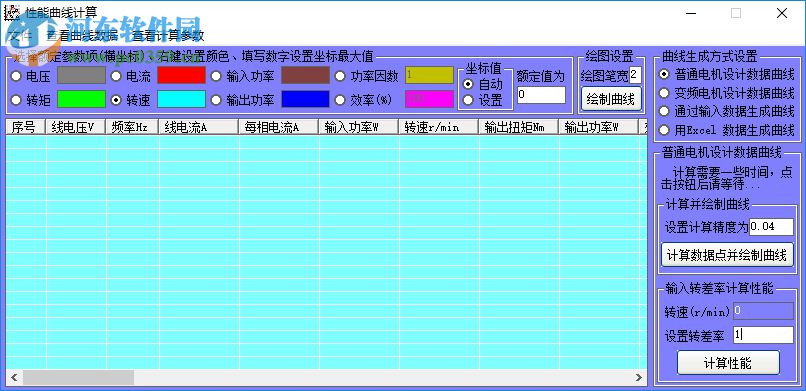This screenshot has width=806, height=391.
Task: Select the 转速 radio button
Action: (116, 100)
